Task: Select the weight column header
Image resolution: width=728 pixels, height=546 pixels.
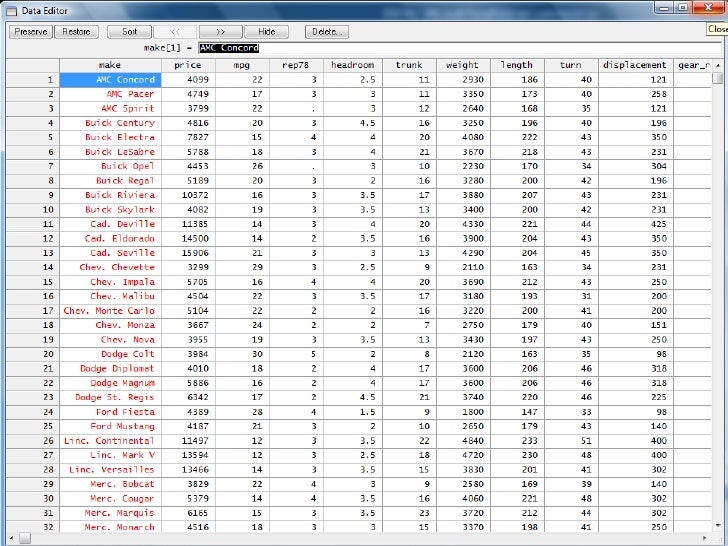Action: pyautogui.click(x=463, y=65)
